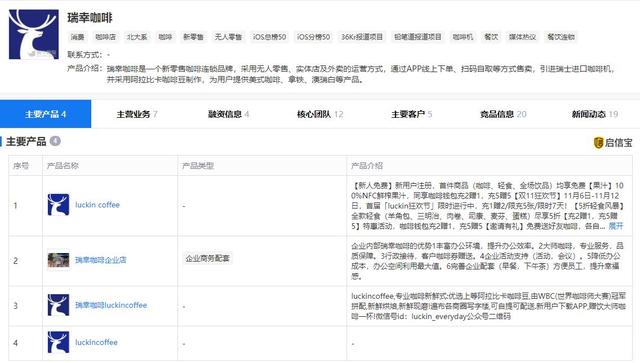Open the 竞品信息 tab
The image size is (640, 363).
point(503,114)
